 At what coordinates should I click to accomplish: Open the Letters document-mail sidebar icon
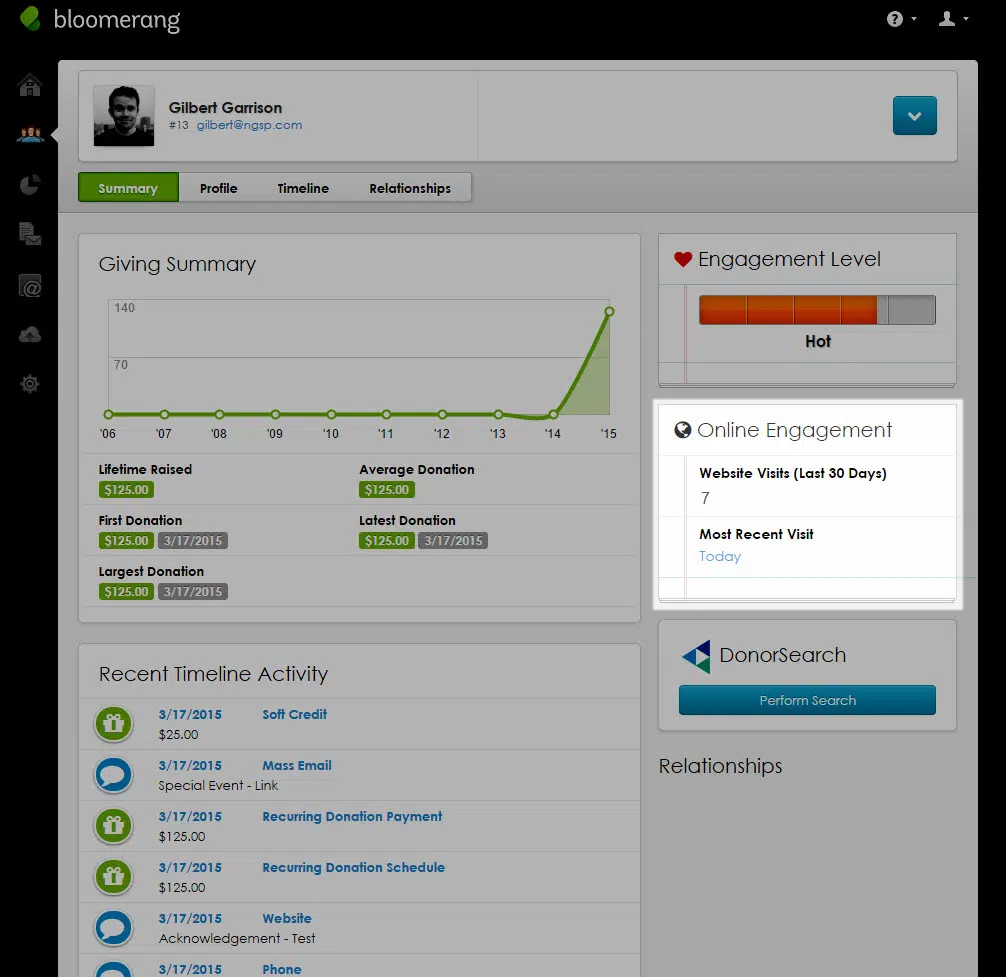(30, 235)
